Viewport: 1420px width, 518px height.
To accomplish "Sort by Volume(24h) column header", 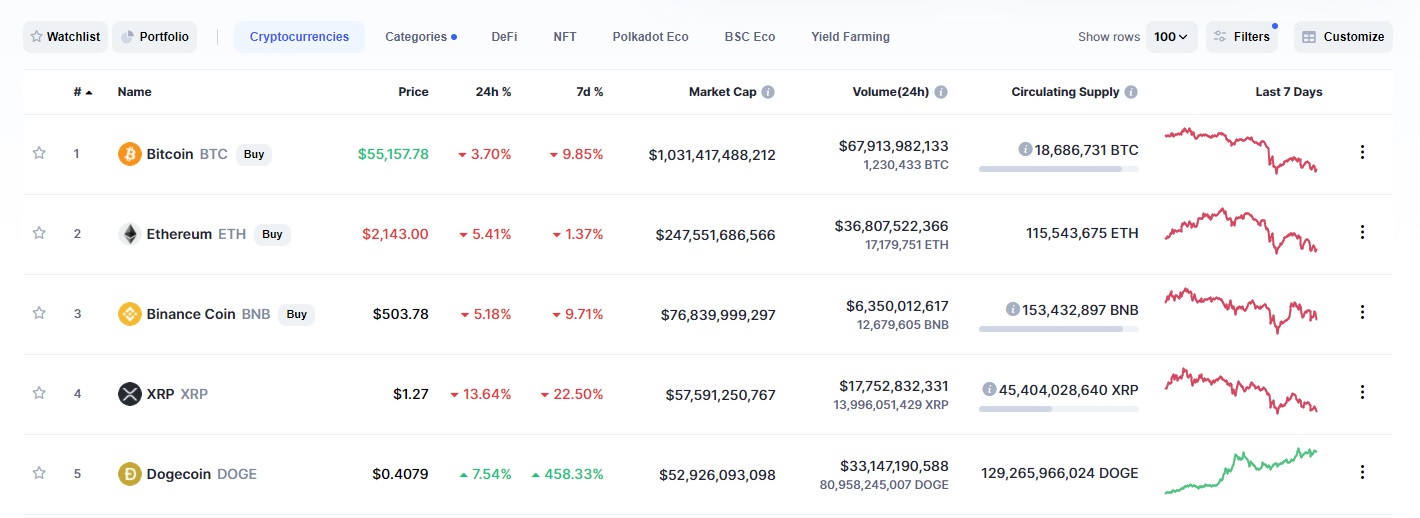I will (891, 92).
